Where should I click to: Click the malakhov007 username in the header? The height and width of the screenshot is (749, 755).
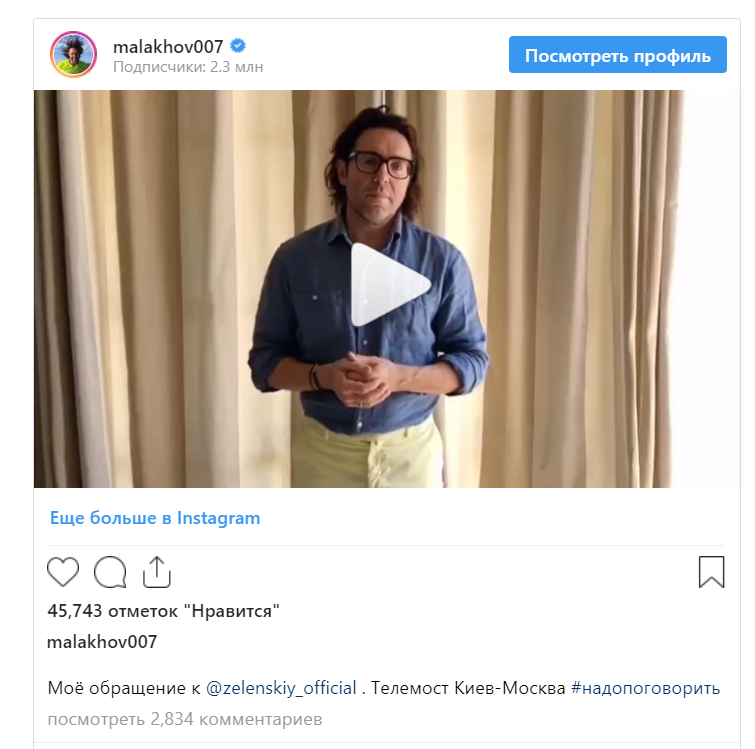(168, 47)
